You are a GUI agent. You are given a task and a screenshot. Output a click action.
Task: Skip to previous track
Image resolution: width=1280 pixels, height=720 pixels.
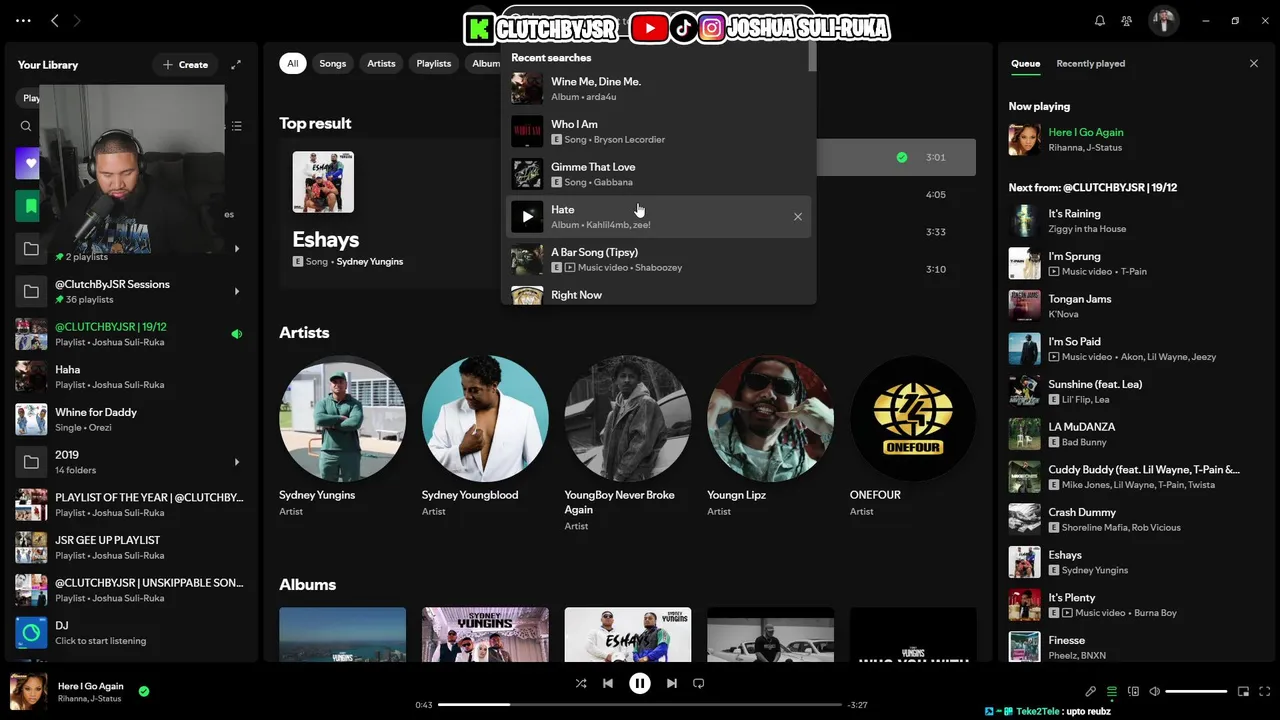click(x=608, y=683)
